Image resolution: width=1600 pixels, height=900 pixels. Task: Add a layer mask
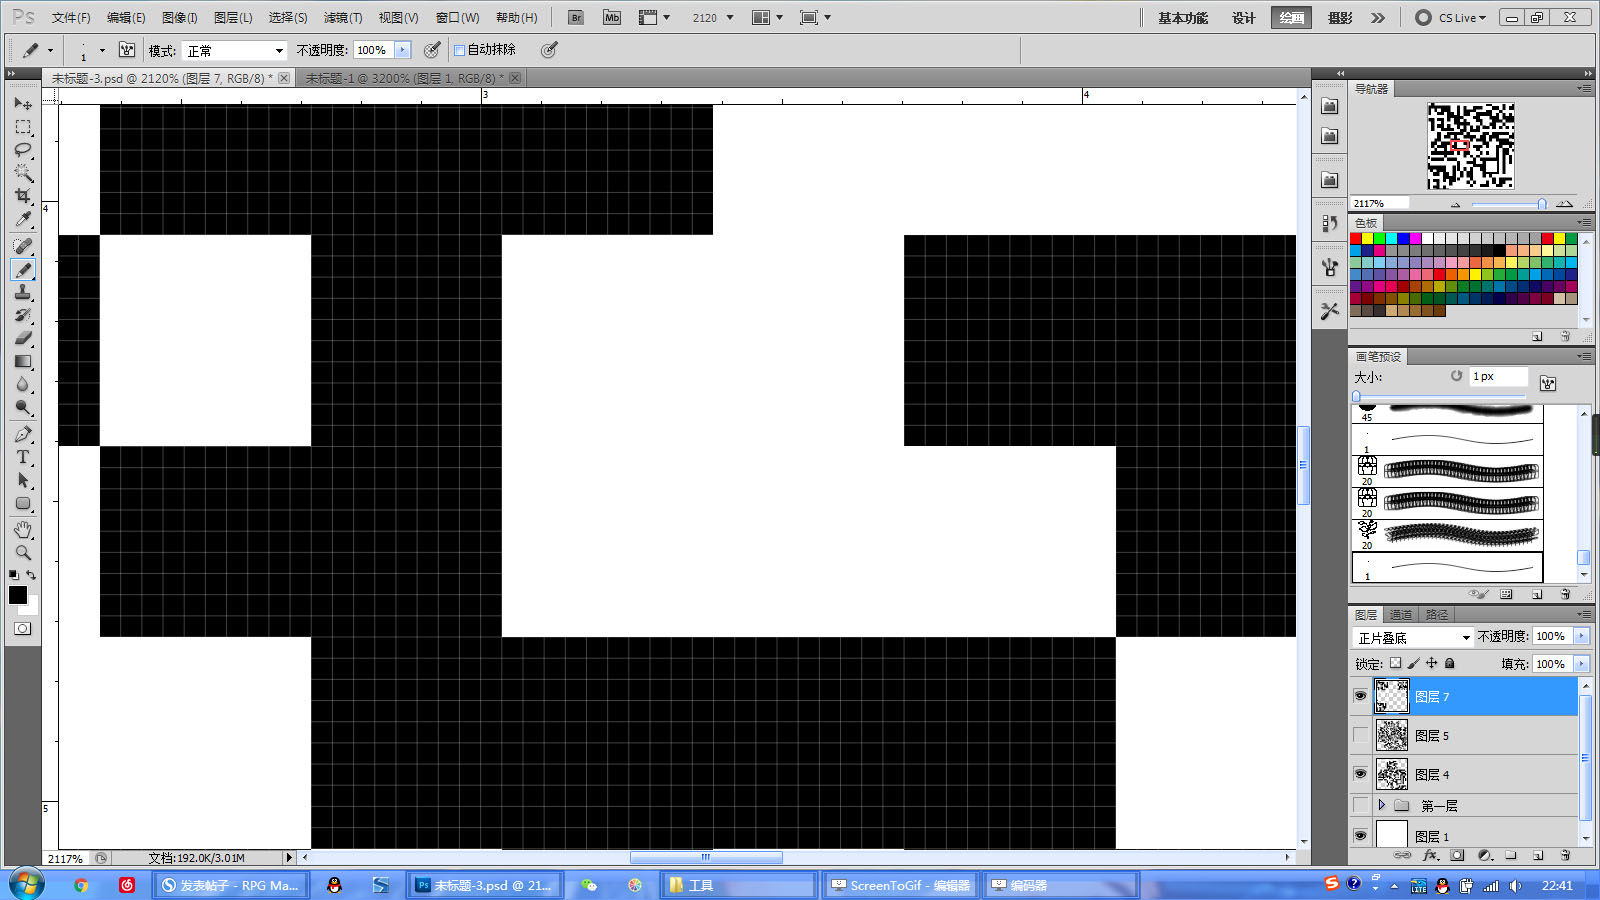pos(1457,856)
